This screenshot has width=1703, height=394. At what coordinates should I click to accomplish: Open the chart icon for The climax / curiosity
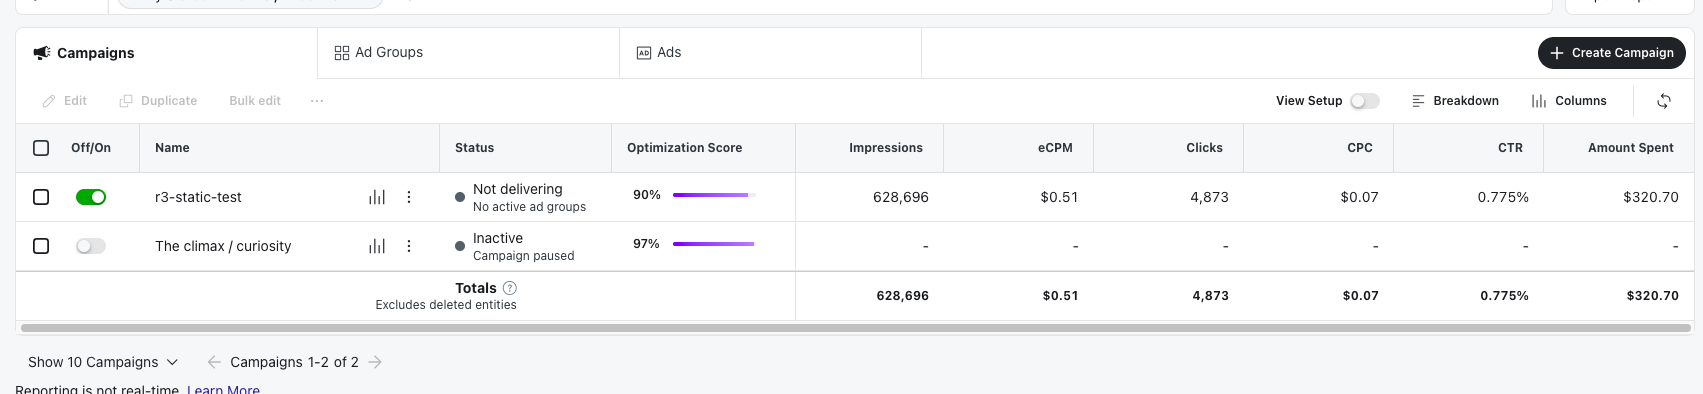[377, 246]
